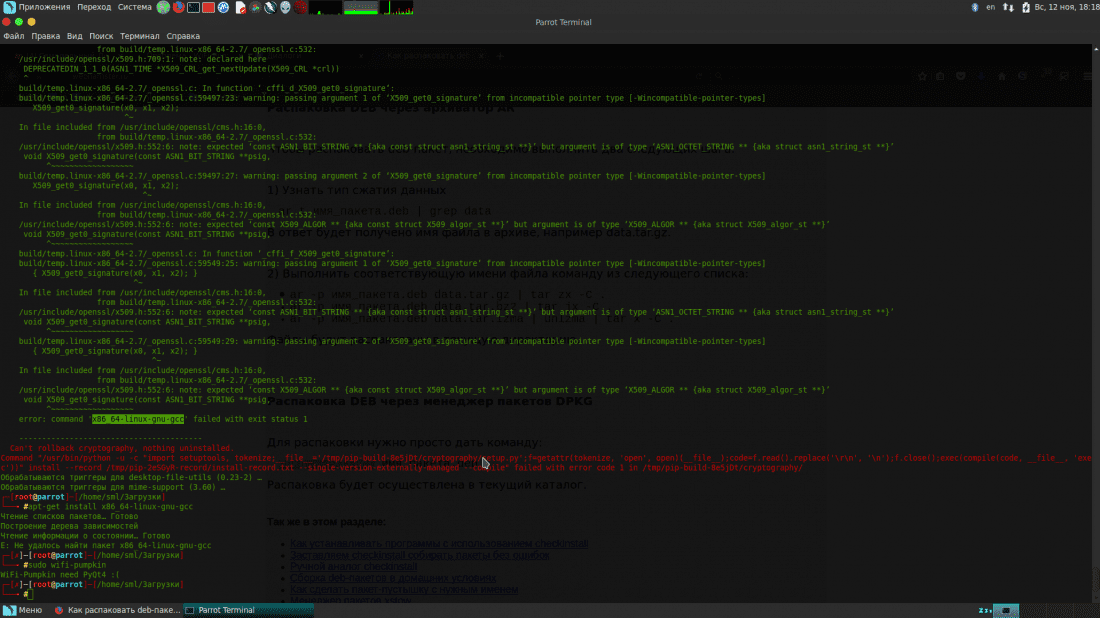Open the Терминал menu

(140, 36)
